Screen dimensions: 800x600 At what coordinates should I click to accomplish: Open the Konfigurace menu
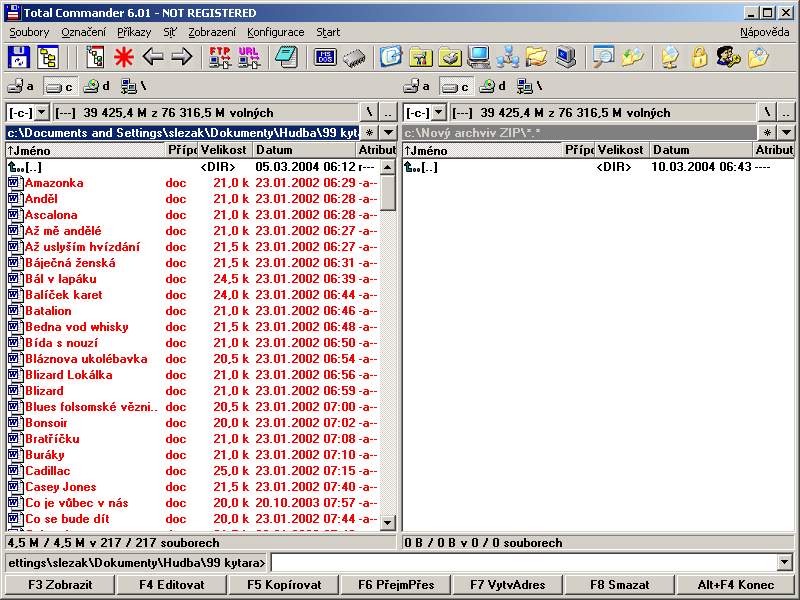(276, 32)
